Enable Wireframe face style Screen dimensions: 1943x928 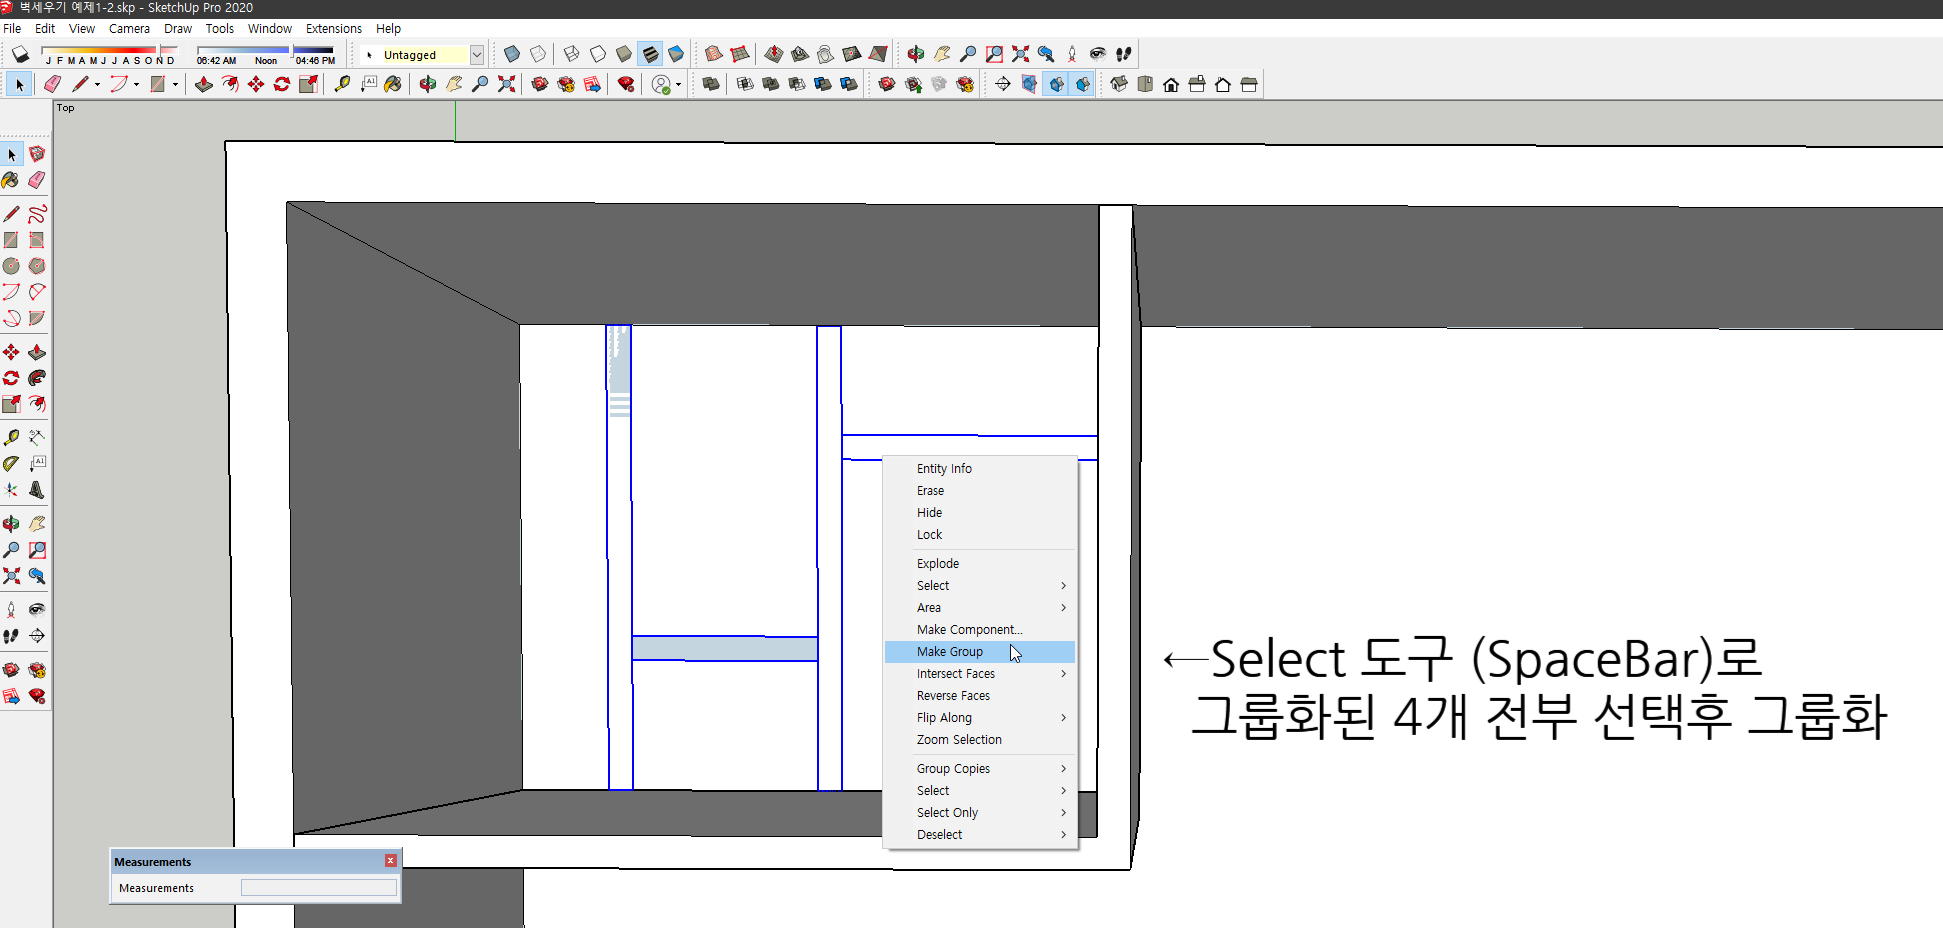coord(572,54)
